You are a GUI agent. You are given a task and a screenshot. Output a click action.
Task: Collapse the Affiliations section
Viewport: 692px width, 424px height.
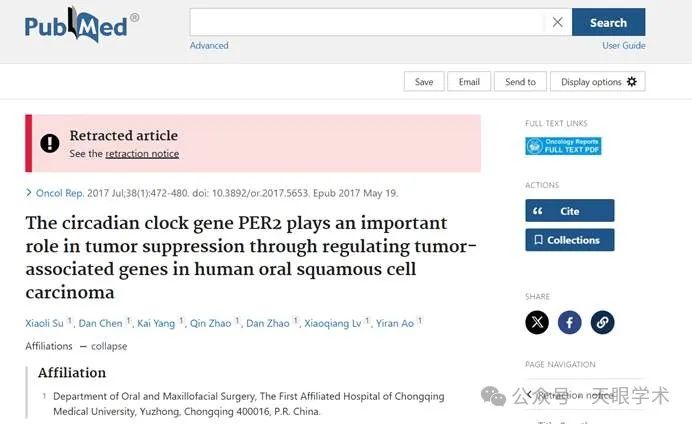point(104,346)
